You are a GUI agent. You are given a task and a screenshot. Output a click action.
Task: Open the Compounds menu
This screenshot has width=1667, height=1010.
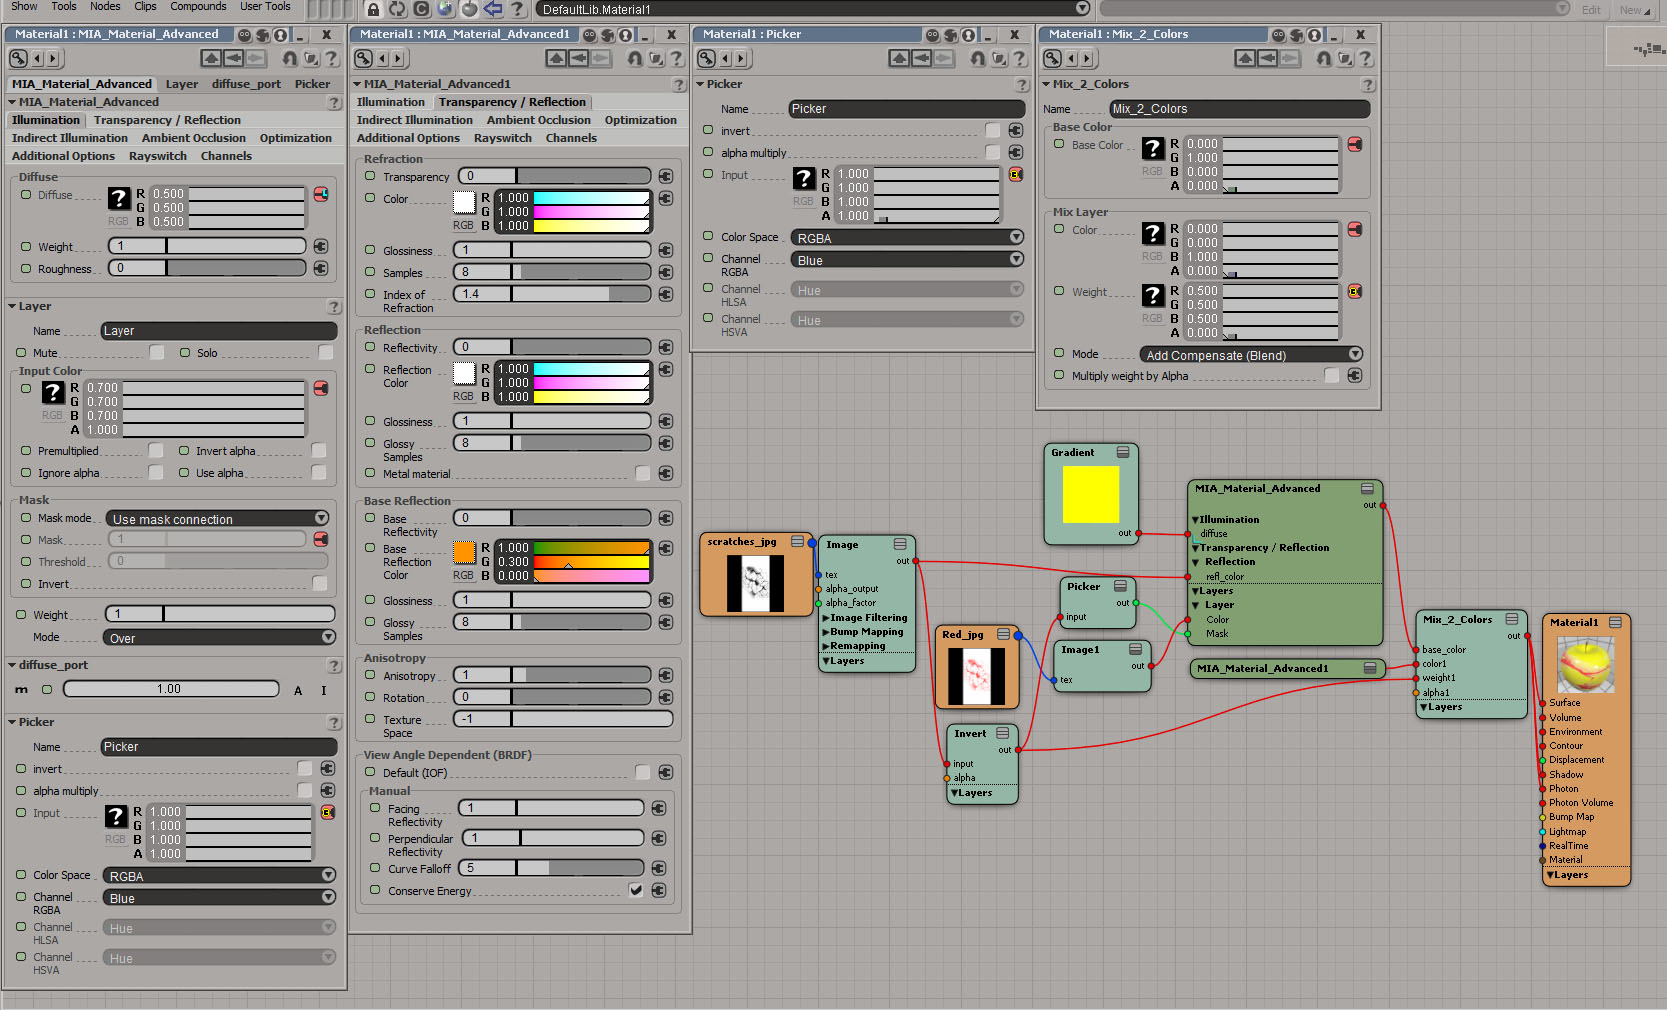[198, 7]
